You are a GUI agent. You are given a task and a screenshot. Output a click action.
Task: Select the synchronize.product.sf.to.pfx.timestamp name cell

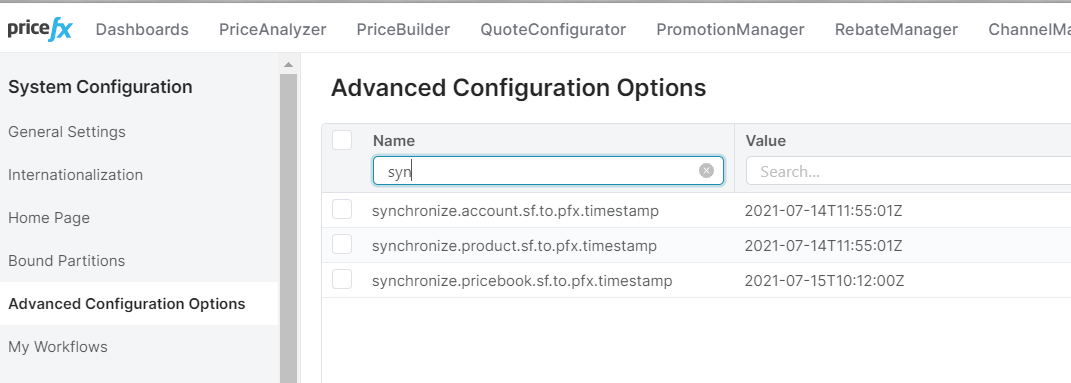[514, 246]
